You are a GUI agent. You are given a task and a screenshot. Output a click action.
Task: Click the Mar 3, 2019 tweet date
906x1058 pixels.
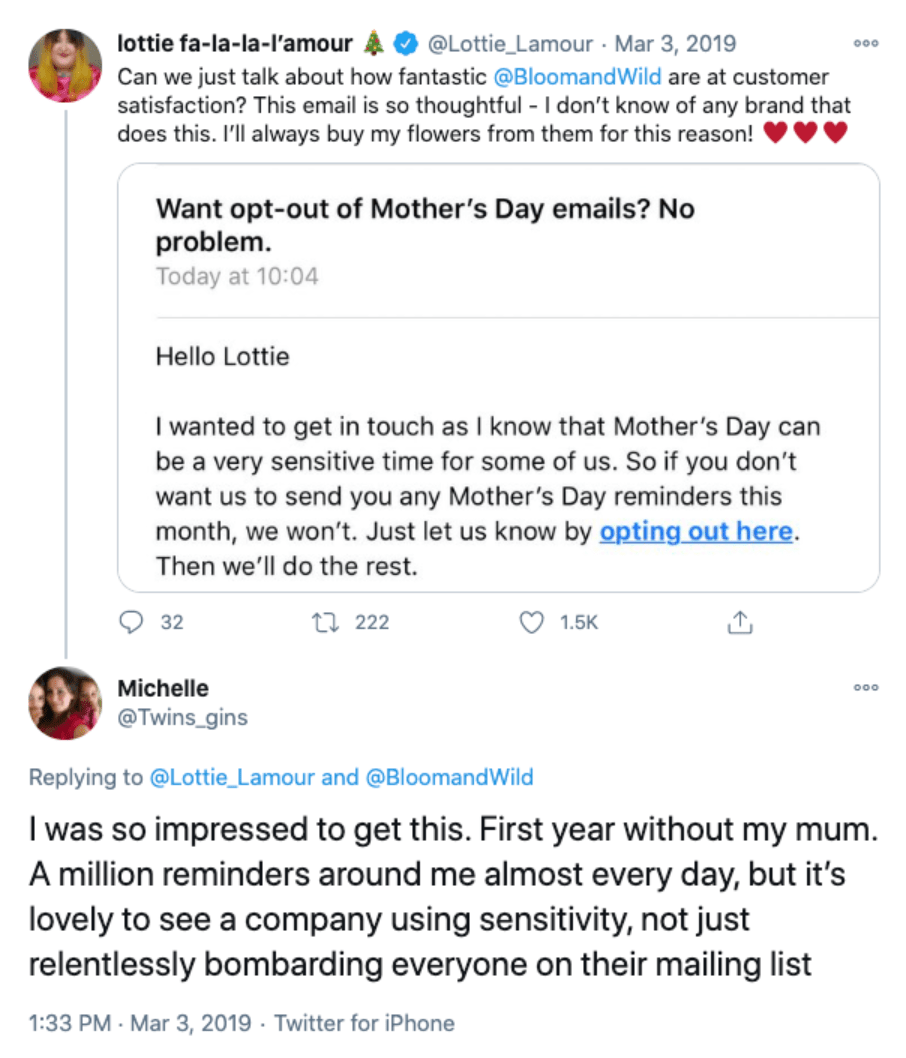click(x=675, y=44)
